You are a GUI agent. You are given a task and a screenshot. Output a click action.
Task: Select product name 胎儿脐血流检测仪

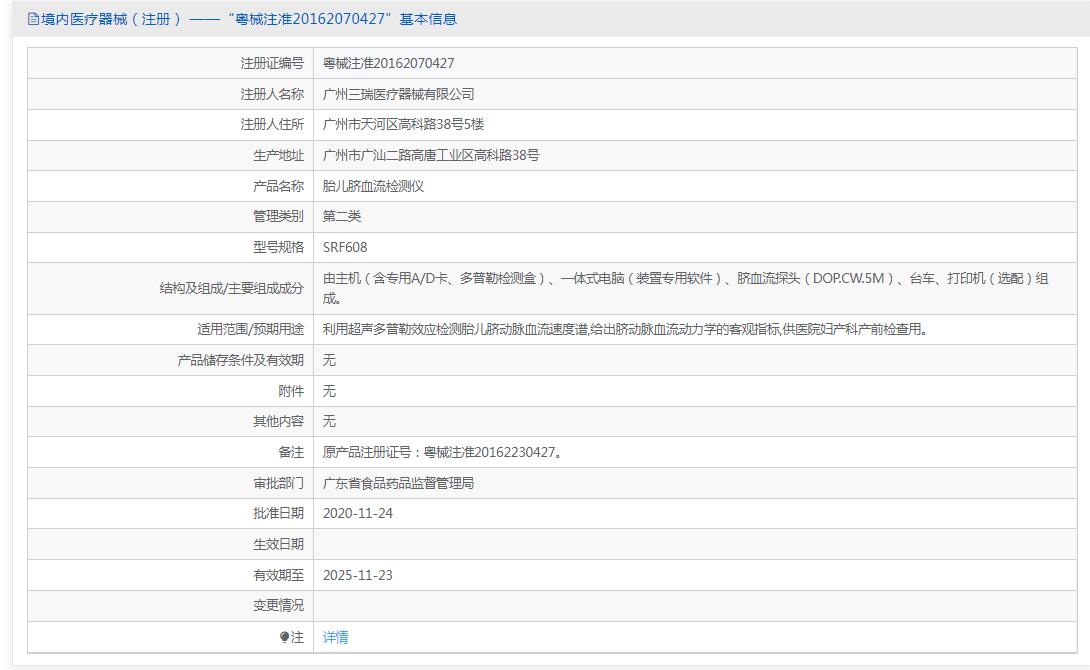pyautogui.click(x=373, y=186)
